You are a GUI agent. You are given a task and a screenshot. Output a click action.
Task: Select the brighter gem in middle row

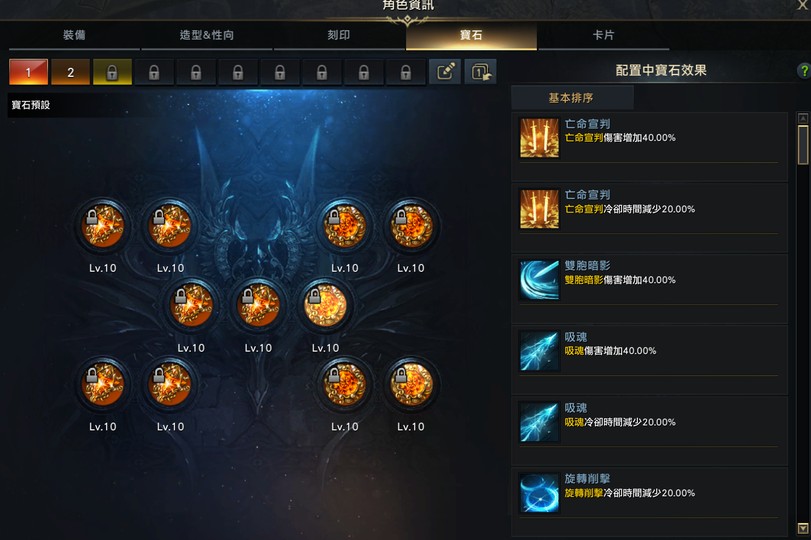(x=325, y=306)
